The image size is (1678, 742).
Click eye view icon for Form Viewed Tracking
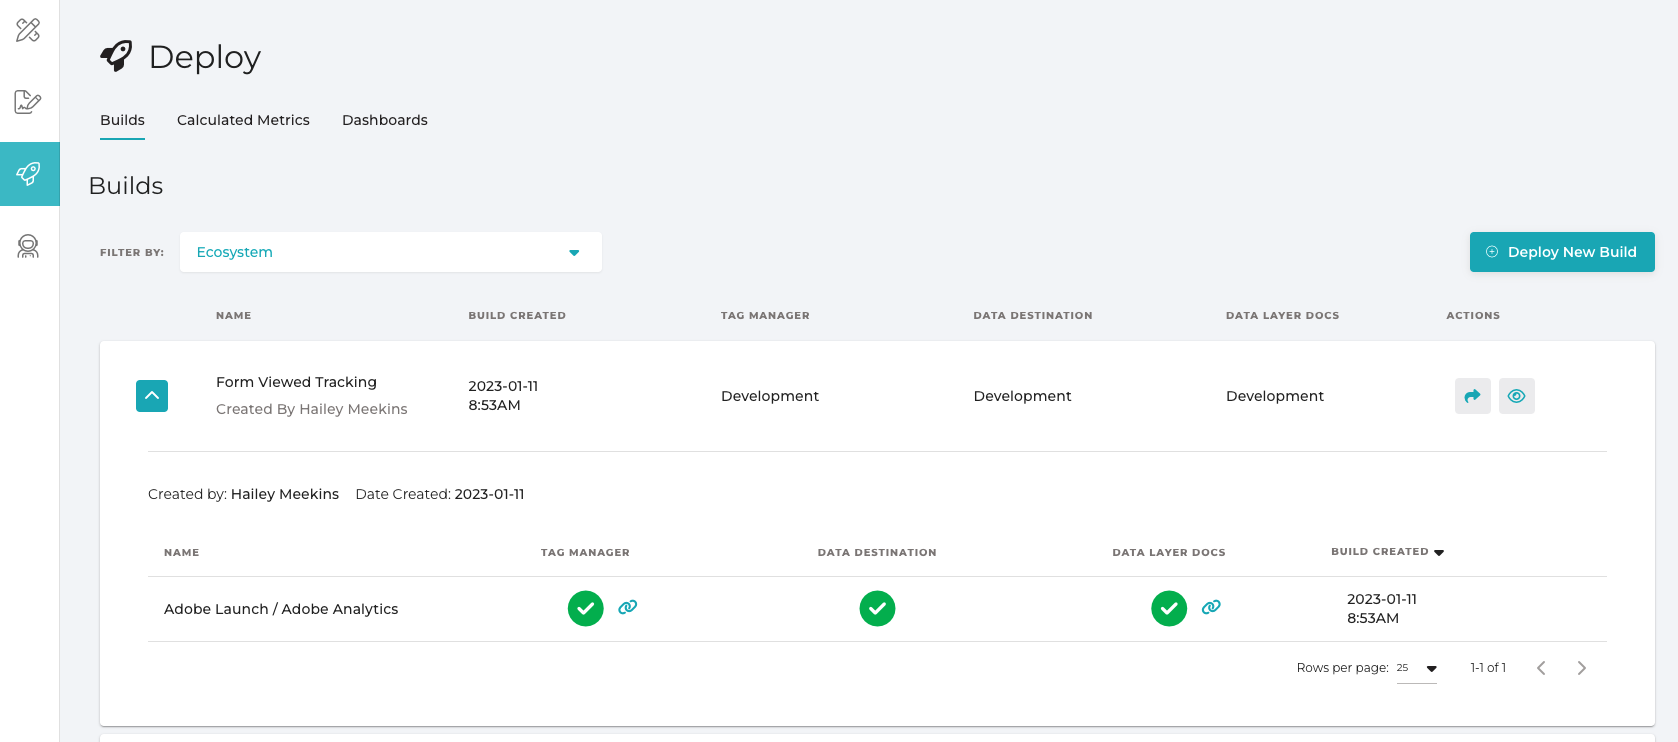coord(1516,396)
